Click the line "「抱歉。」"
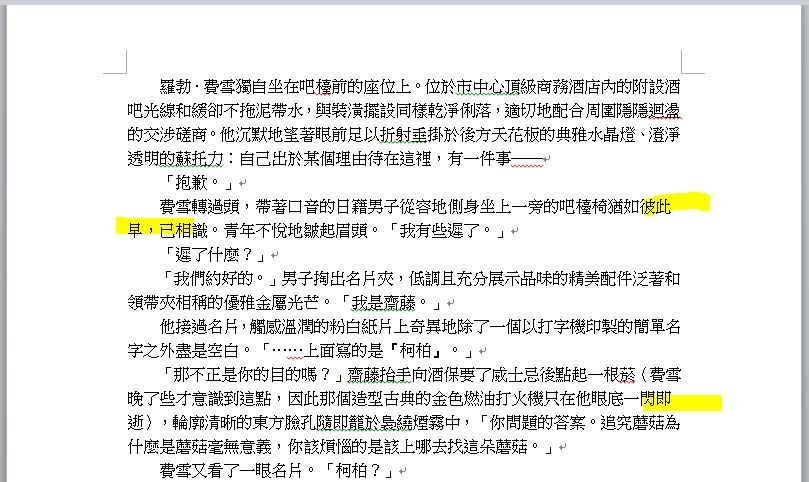 199,182
